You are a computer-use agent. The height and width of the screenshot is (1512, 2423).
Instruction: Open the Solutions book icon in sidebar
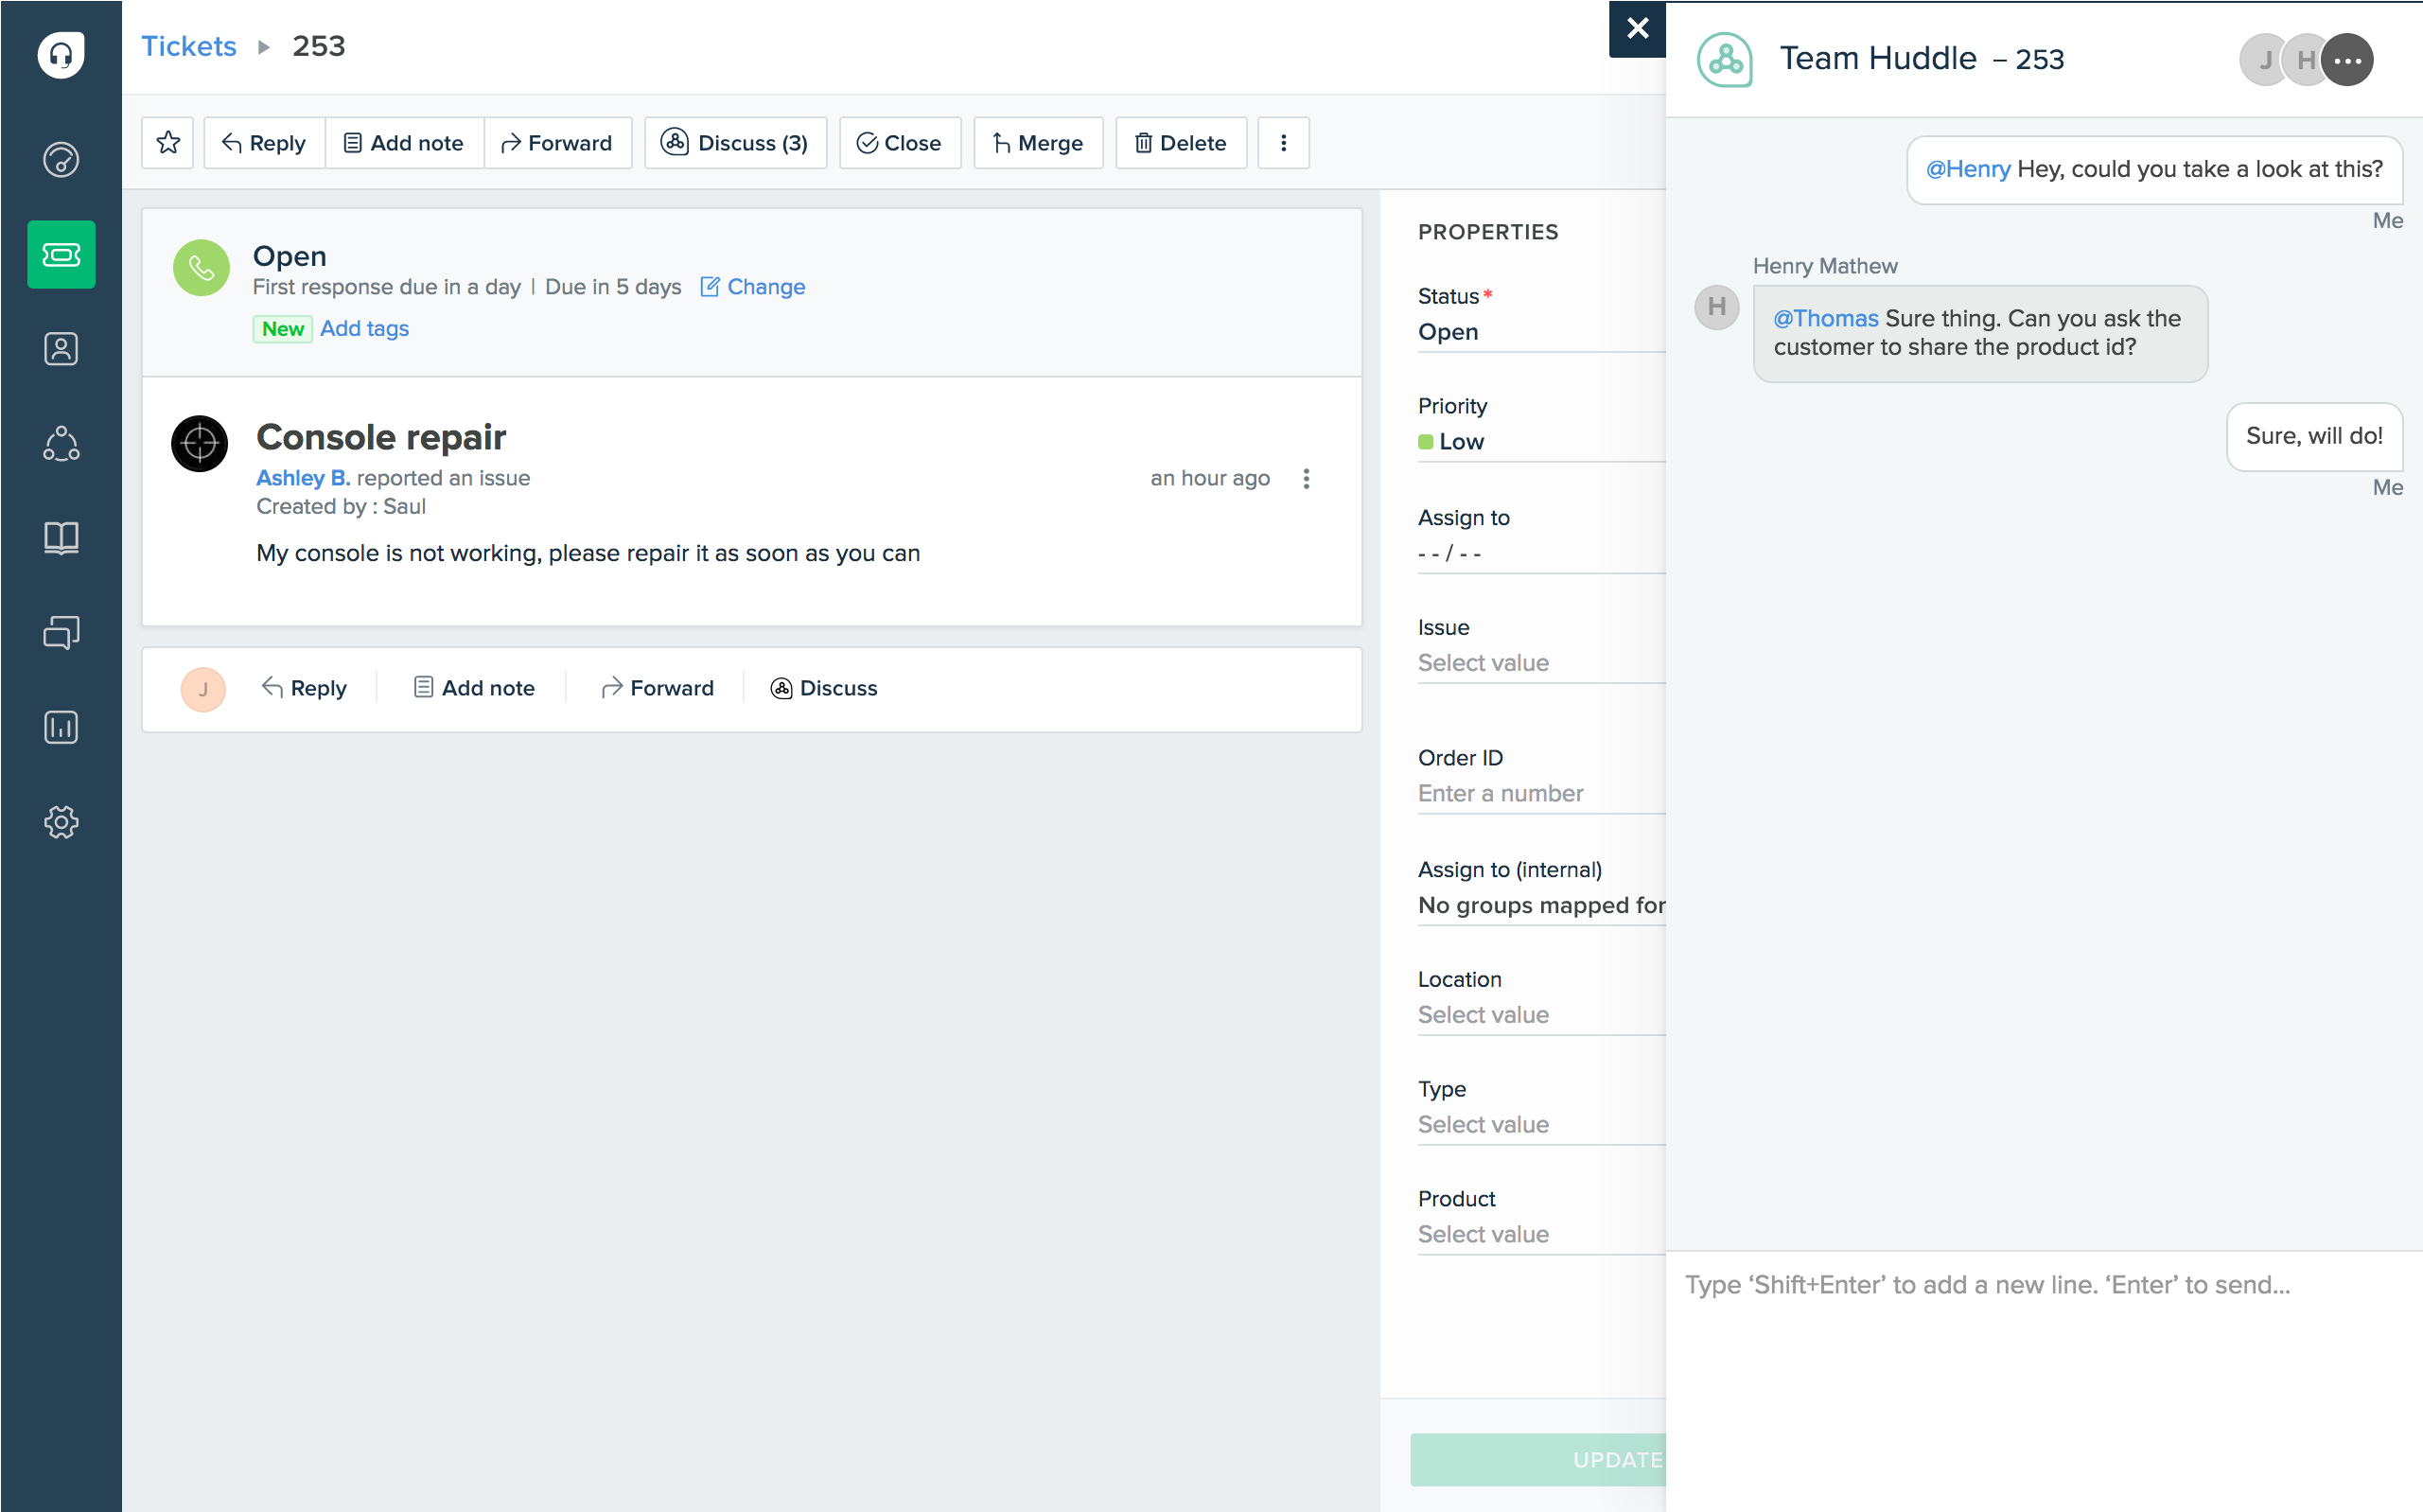click(x=61, y=538)
